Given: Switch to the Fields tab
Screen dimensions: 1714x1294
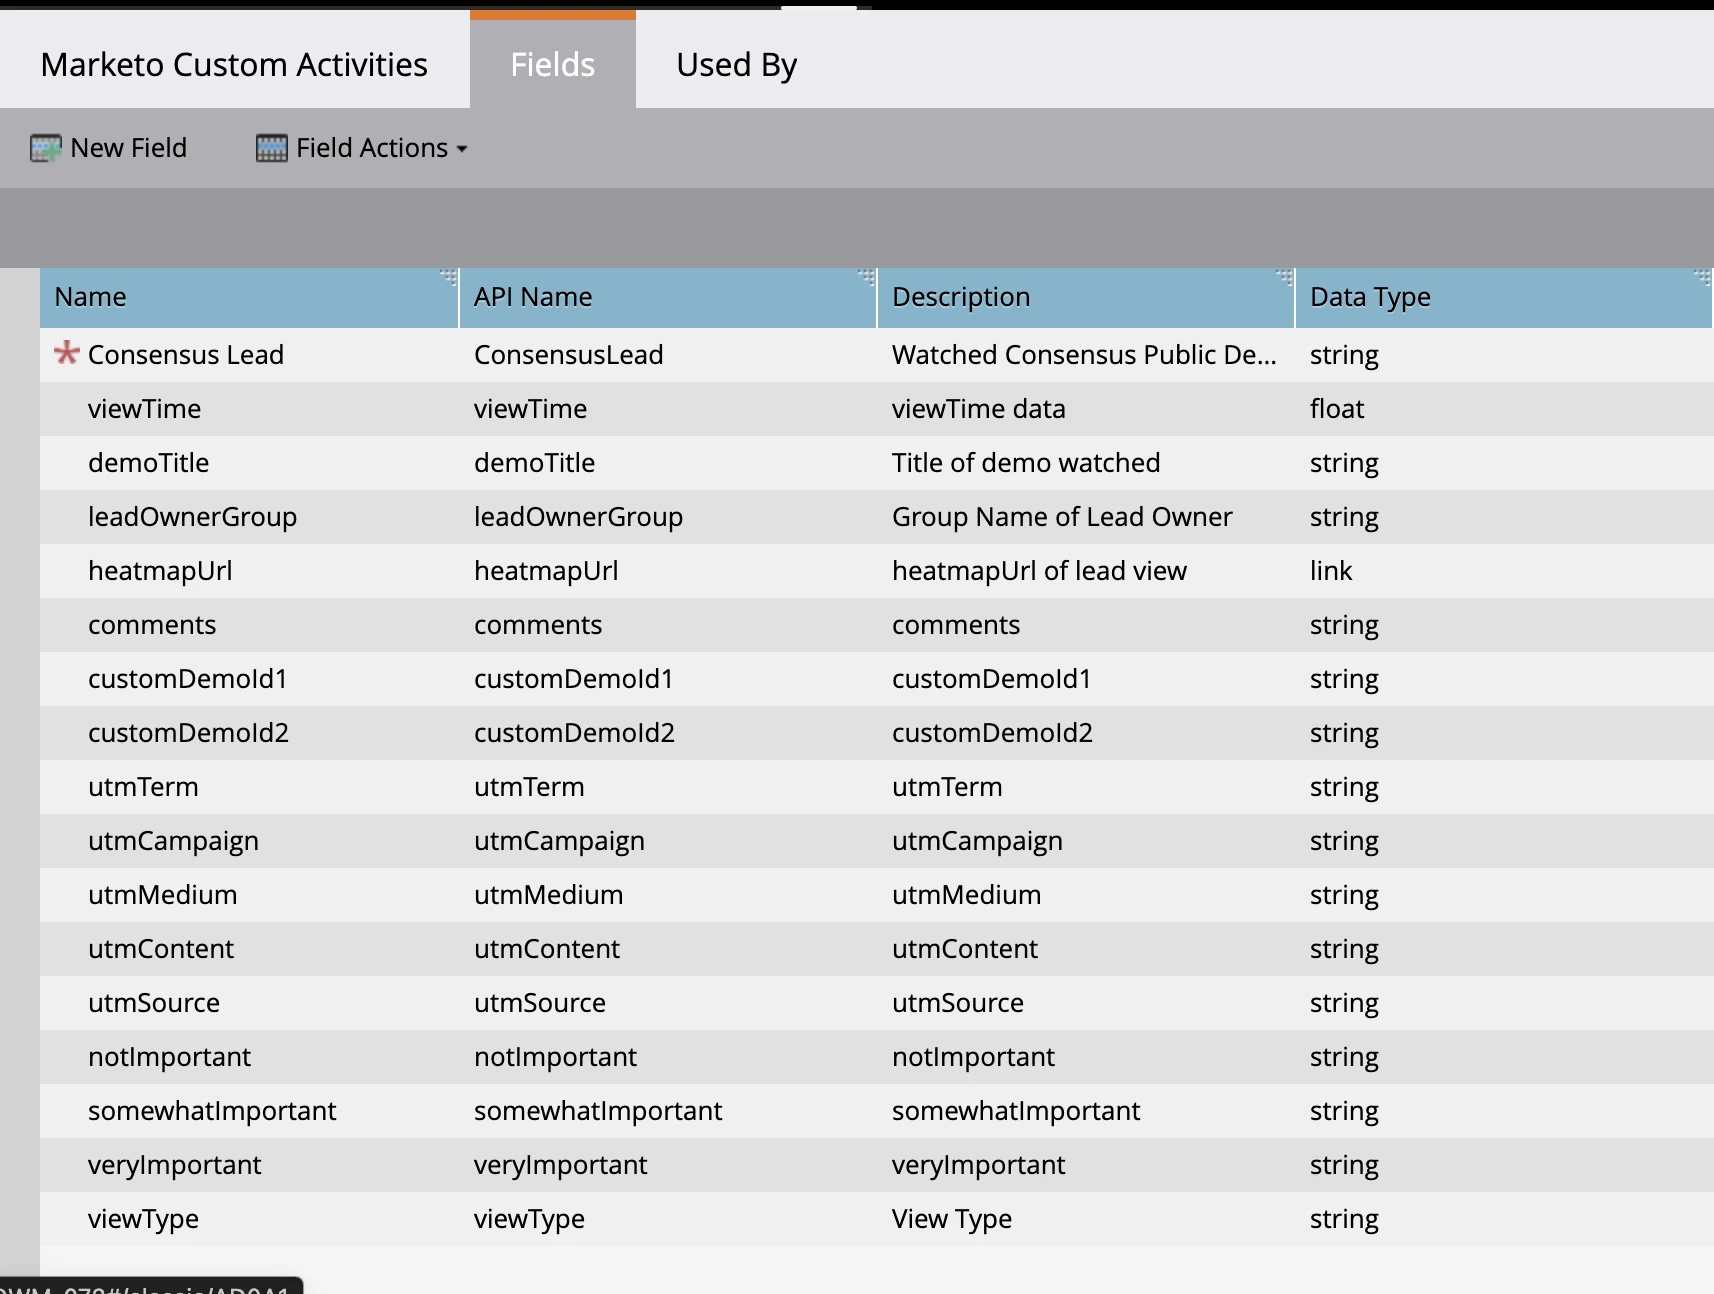Looking at the screenshot, I should tap(553, 64).
